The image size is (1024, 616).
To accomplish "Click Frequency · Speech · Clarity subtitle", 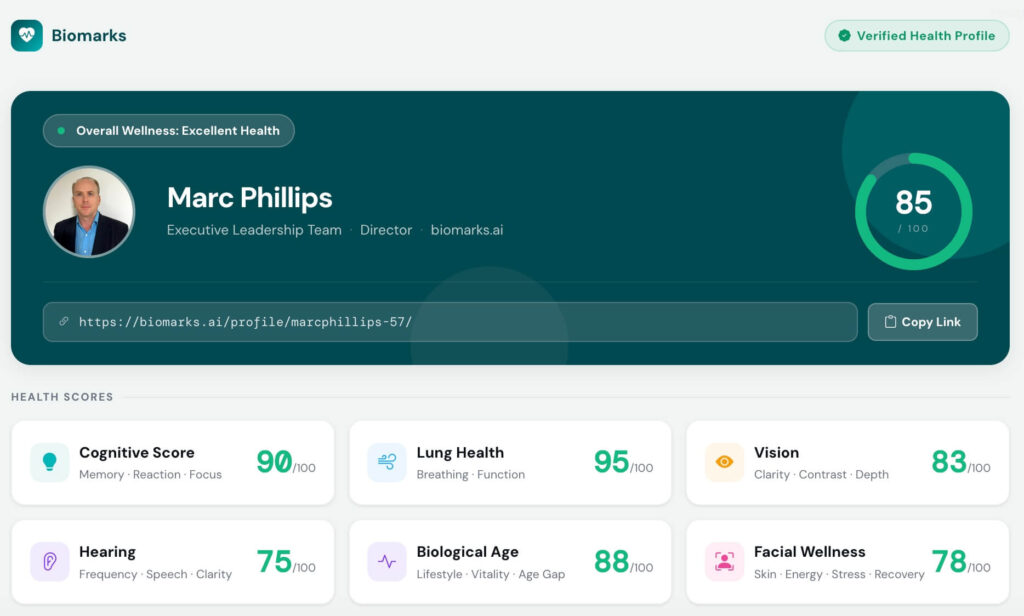I will (x=155, y=574).
